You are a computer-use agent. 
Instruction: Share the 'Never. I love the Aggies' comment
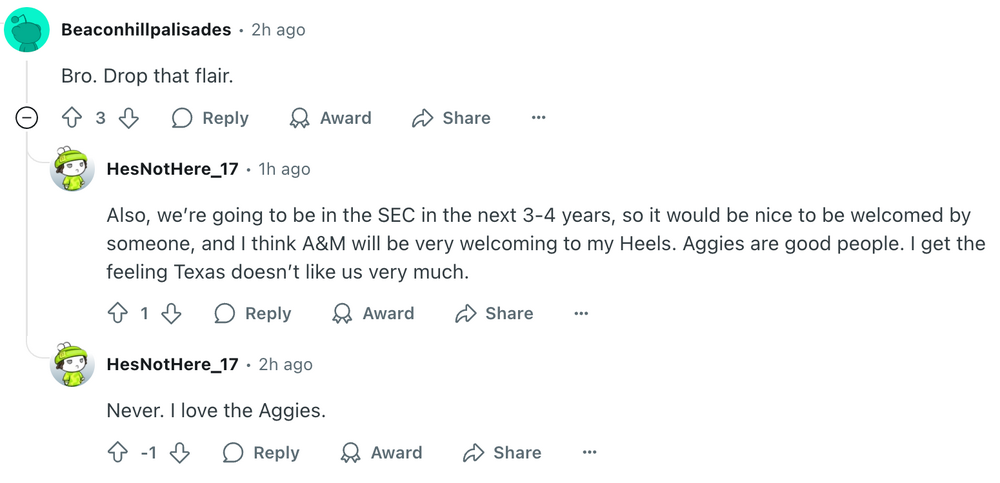502,453
